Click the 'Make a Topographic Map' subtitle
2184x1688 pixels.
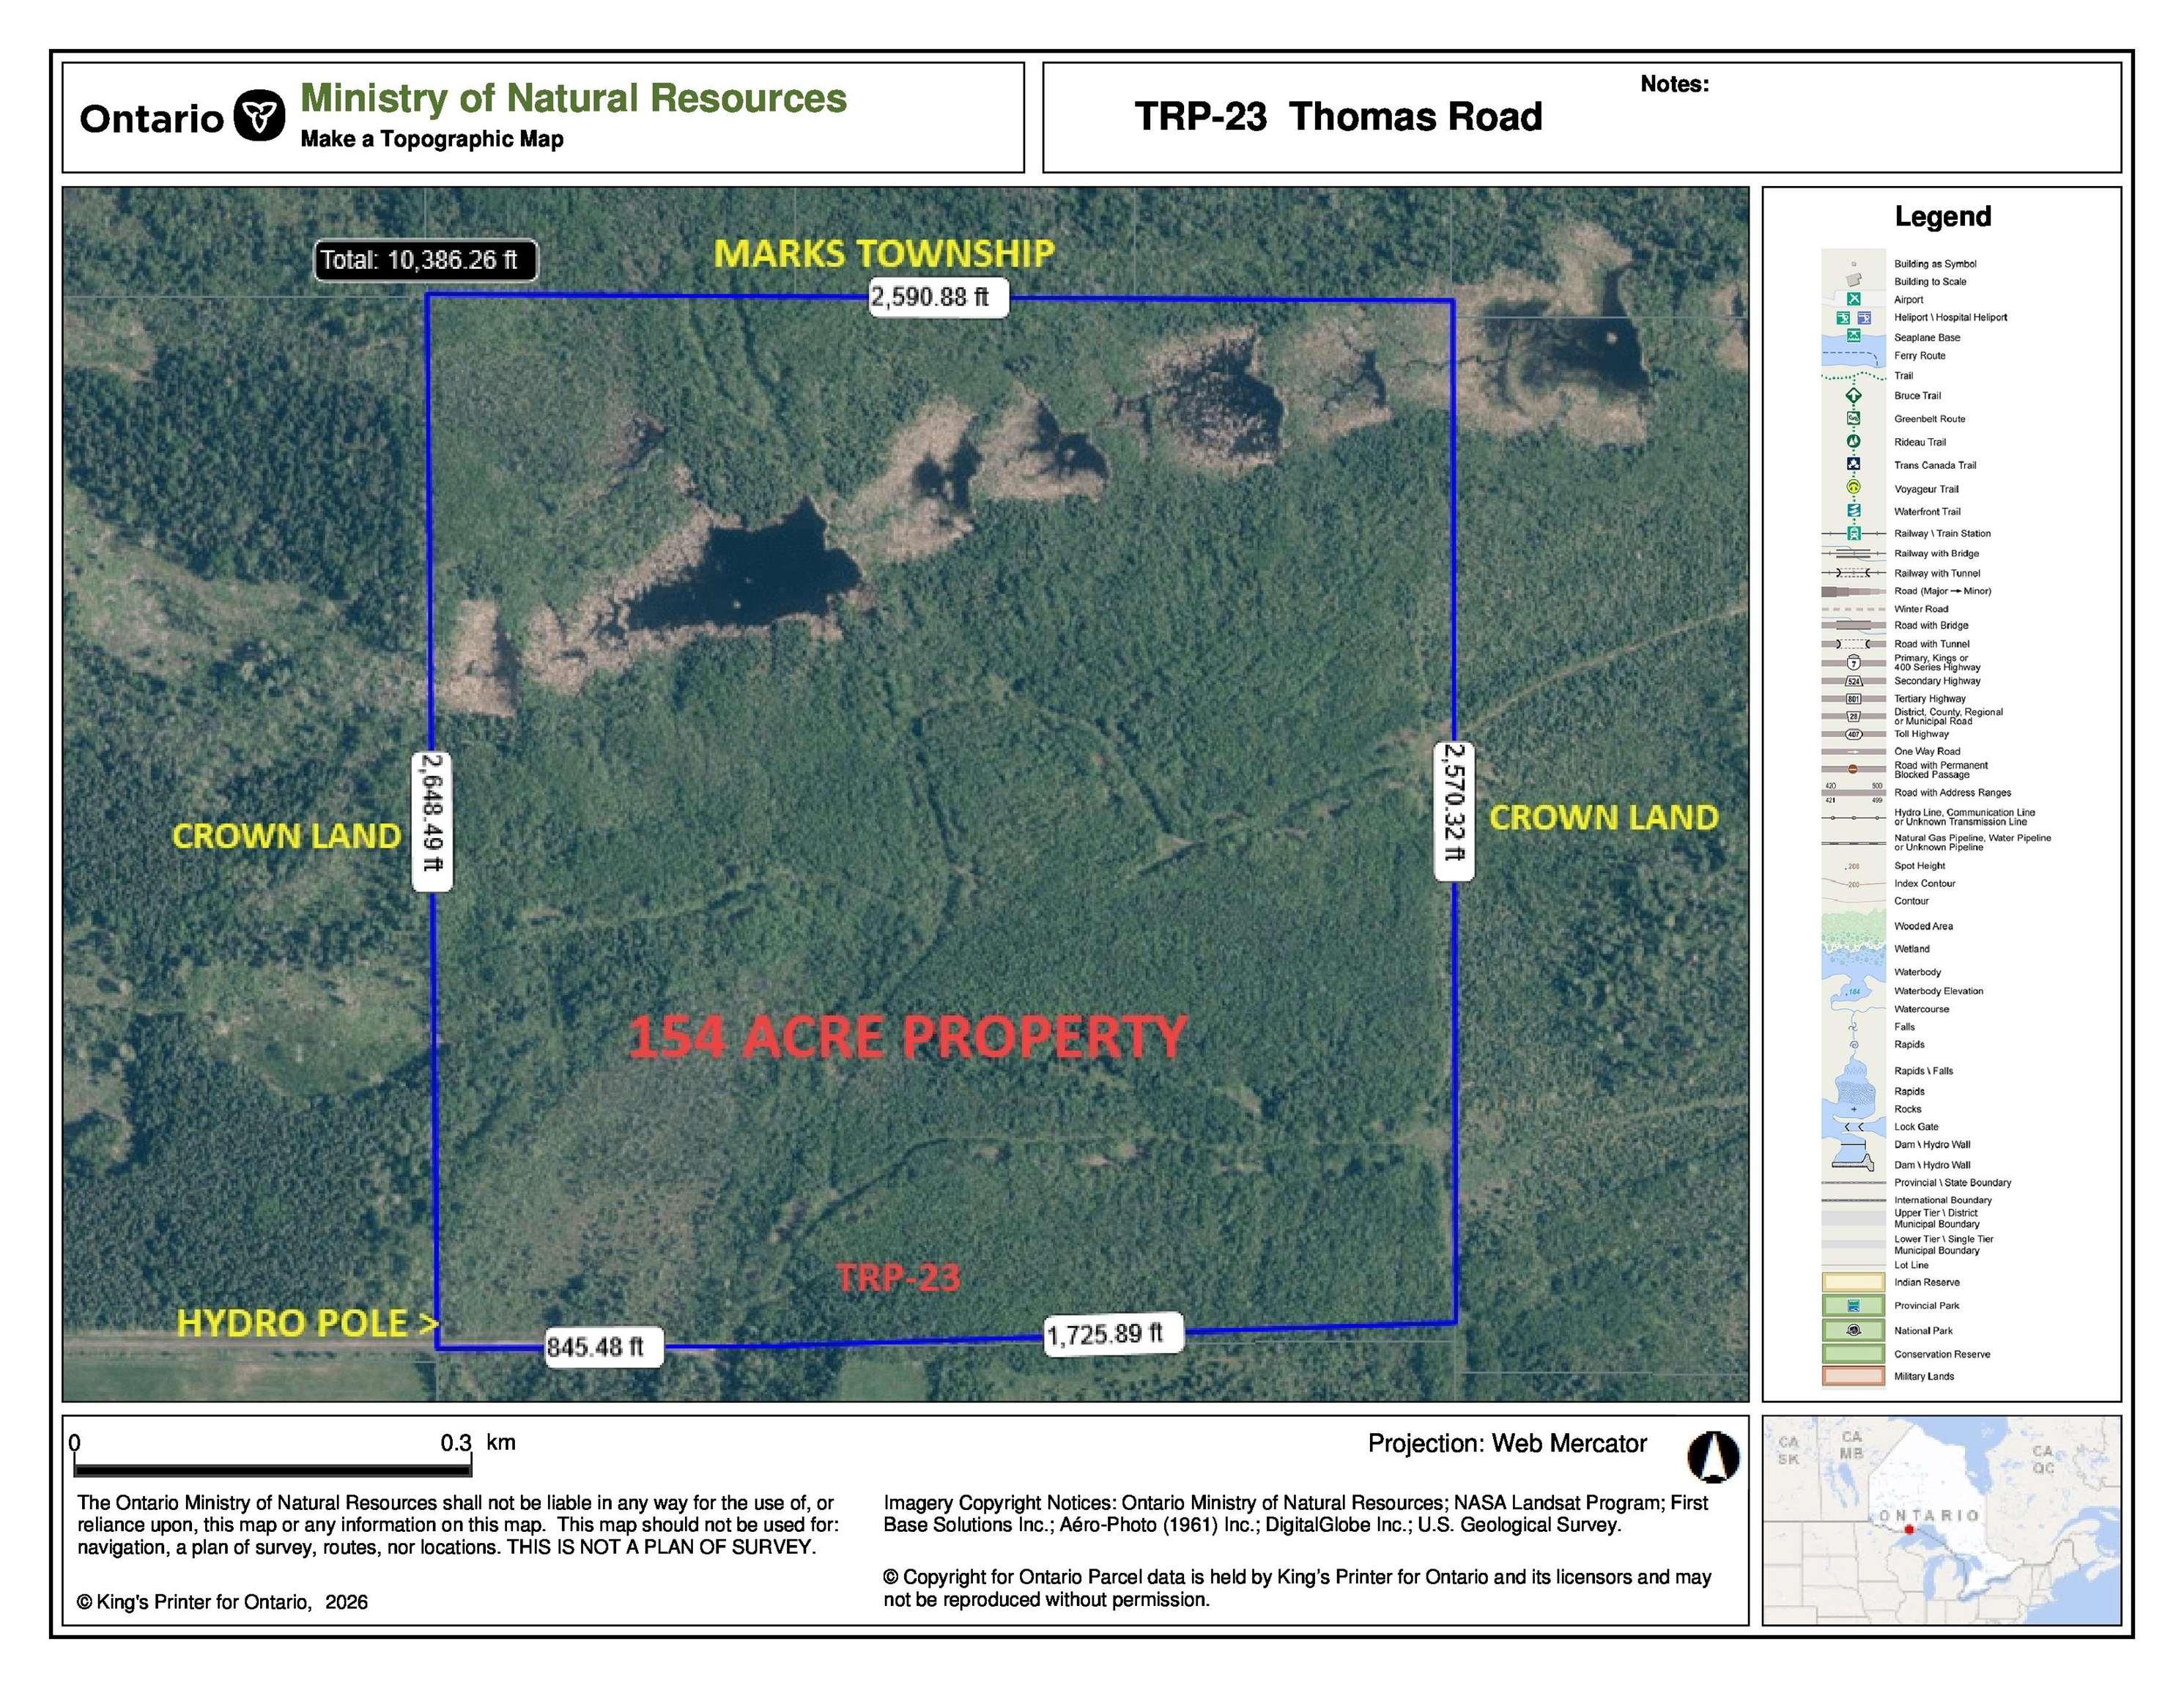click(x=432, y=139)
